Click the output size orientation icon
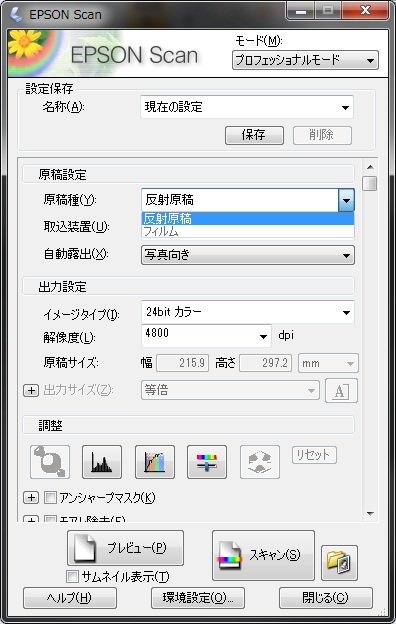Viewport: 396px width, 624px height. pos(341,390)
